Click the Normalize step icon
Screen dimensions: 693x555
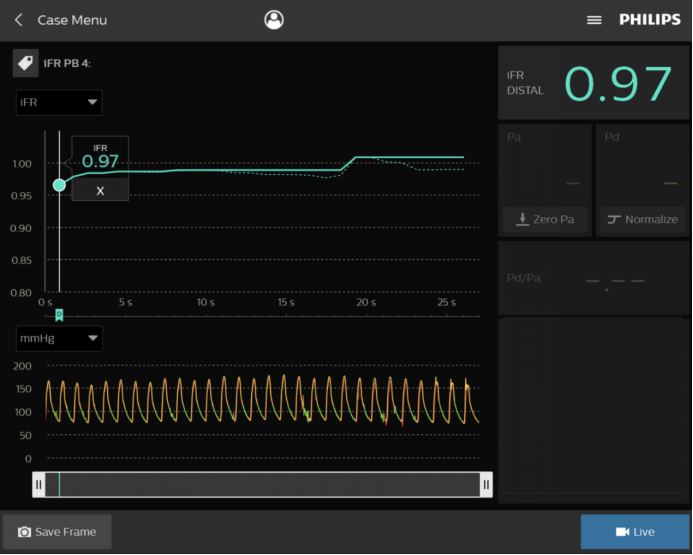click(614, 219)
